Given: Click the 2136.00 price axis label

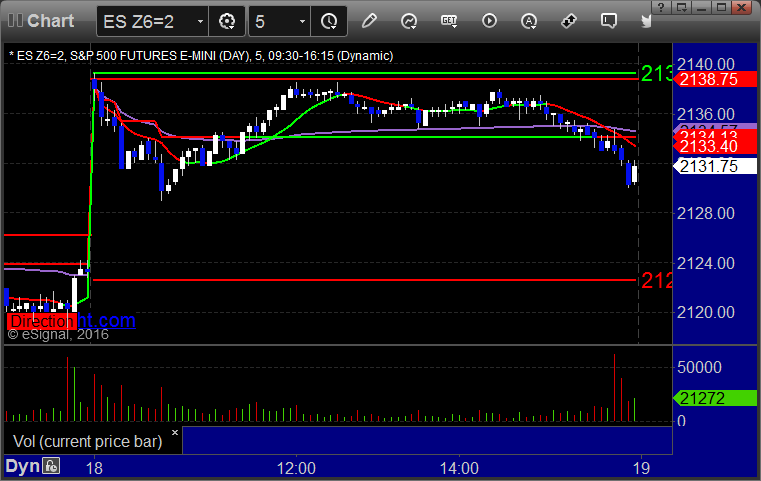Looking at the screenshot, I should click(x=706, y=115).
